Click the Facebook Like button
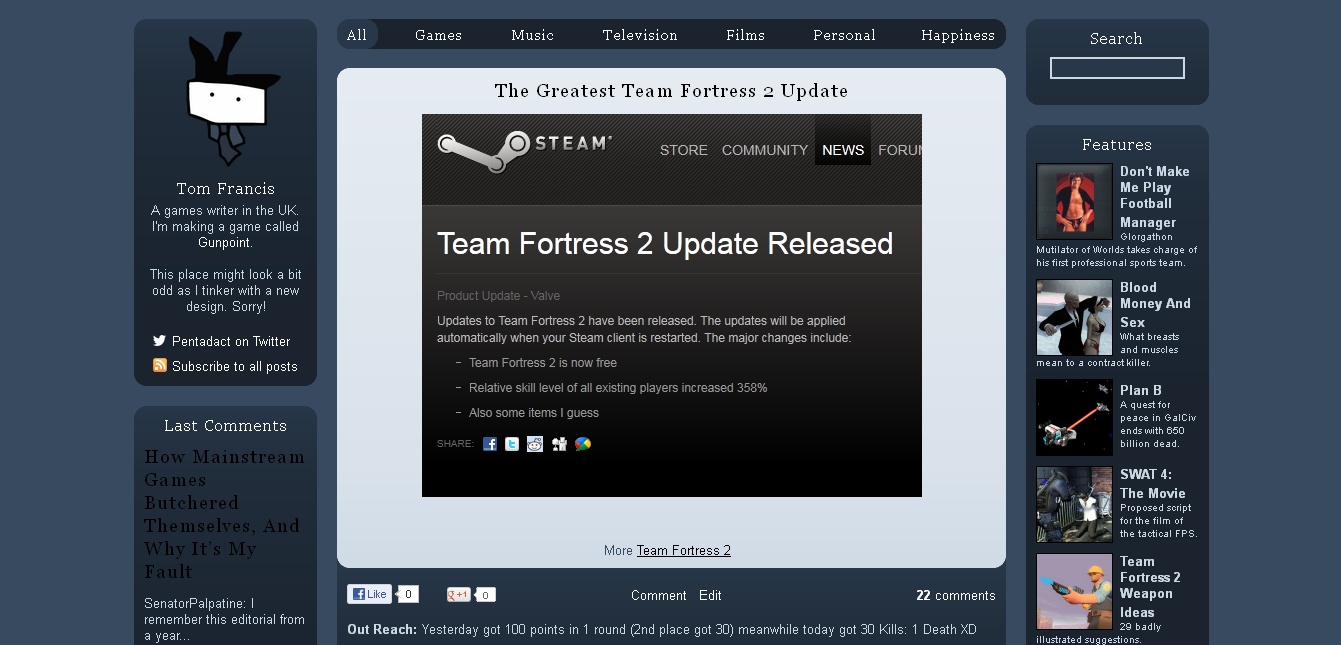 tap(369, 594)
